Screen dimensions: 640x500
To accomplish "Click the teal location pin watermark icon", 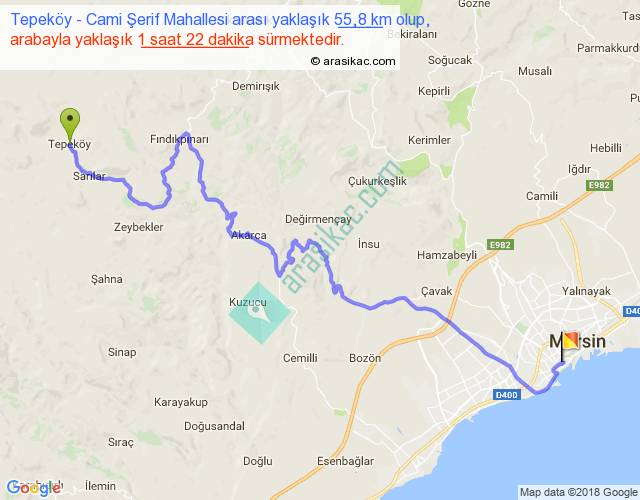I will pyautogui.click(x=260, y=313).
